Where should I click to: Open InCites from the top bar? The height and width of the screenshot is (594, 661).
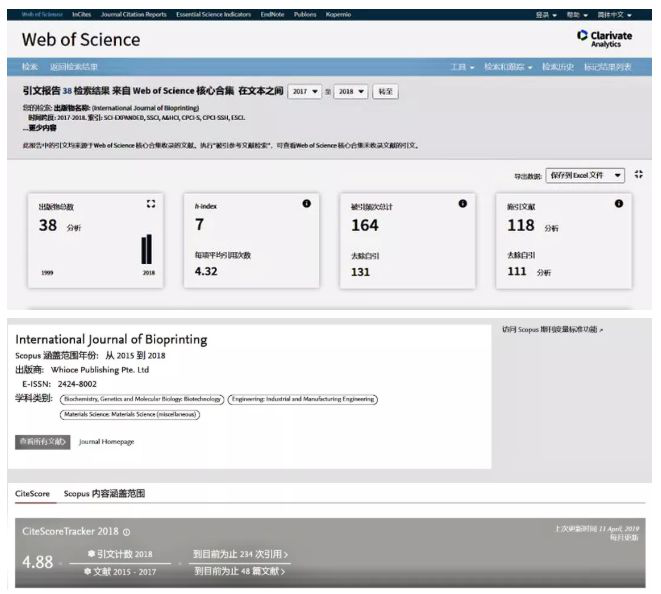[x=81, y=14]
